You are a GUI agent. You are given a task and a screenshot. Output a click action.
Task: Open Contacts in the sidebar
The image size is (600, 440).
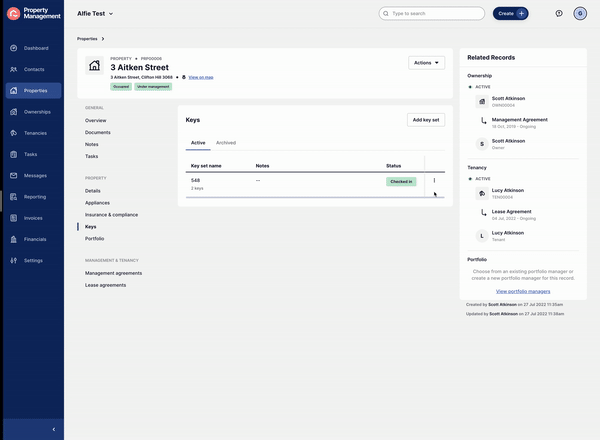click(x=33, y=70)
